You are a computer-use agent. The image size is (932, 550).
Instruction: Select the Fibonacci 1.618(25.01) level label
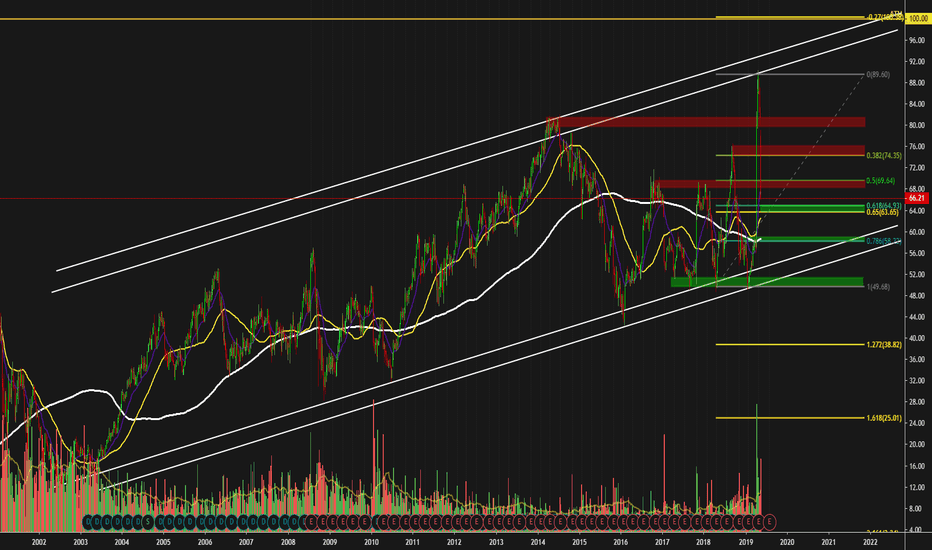click(x=884, y=419)
